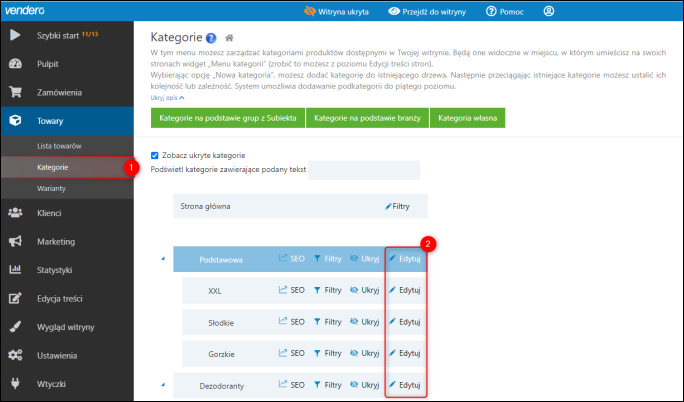Open the Zamówienia menu label
This screenshot has height=402, width=684.
pos(59,92)
